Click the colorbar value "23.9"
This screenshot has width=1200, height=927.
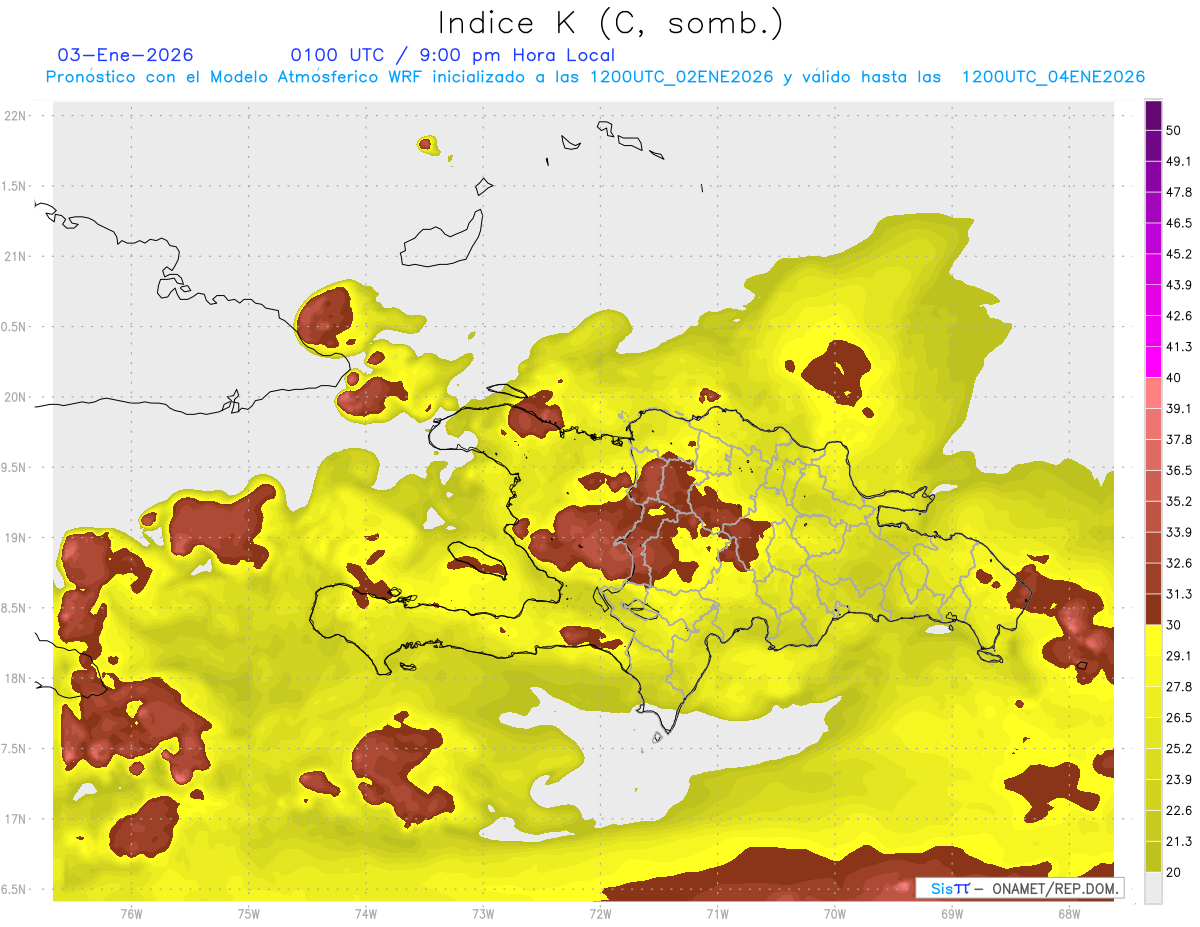pyautogui.click(x=1179, y=780)
